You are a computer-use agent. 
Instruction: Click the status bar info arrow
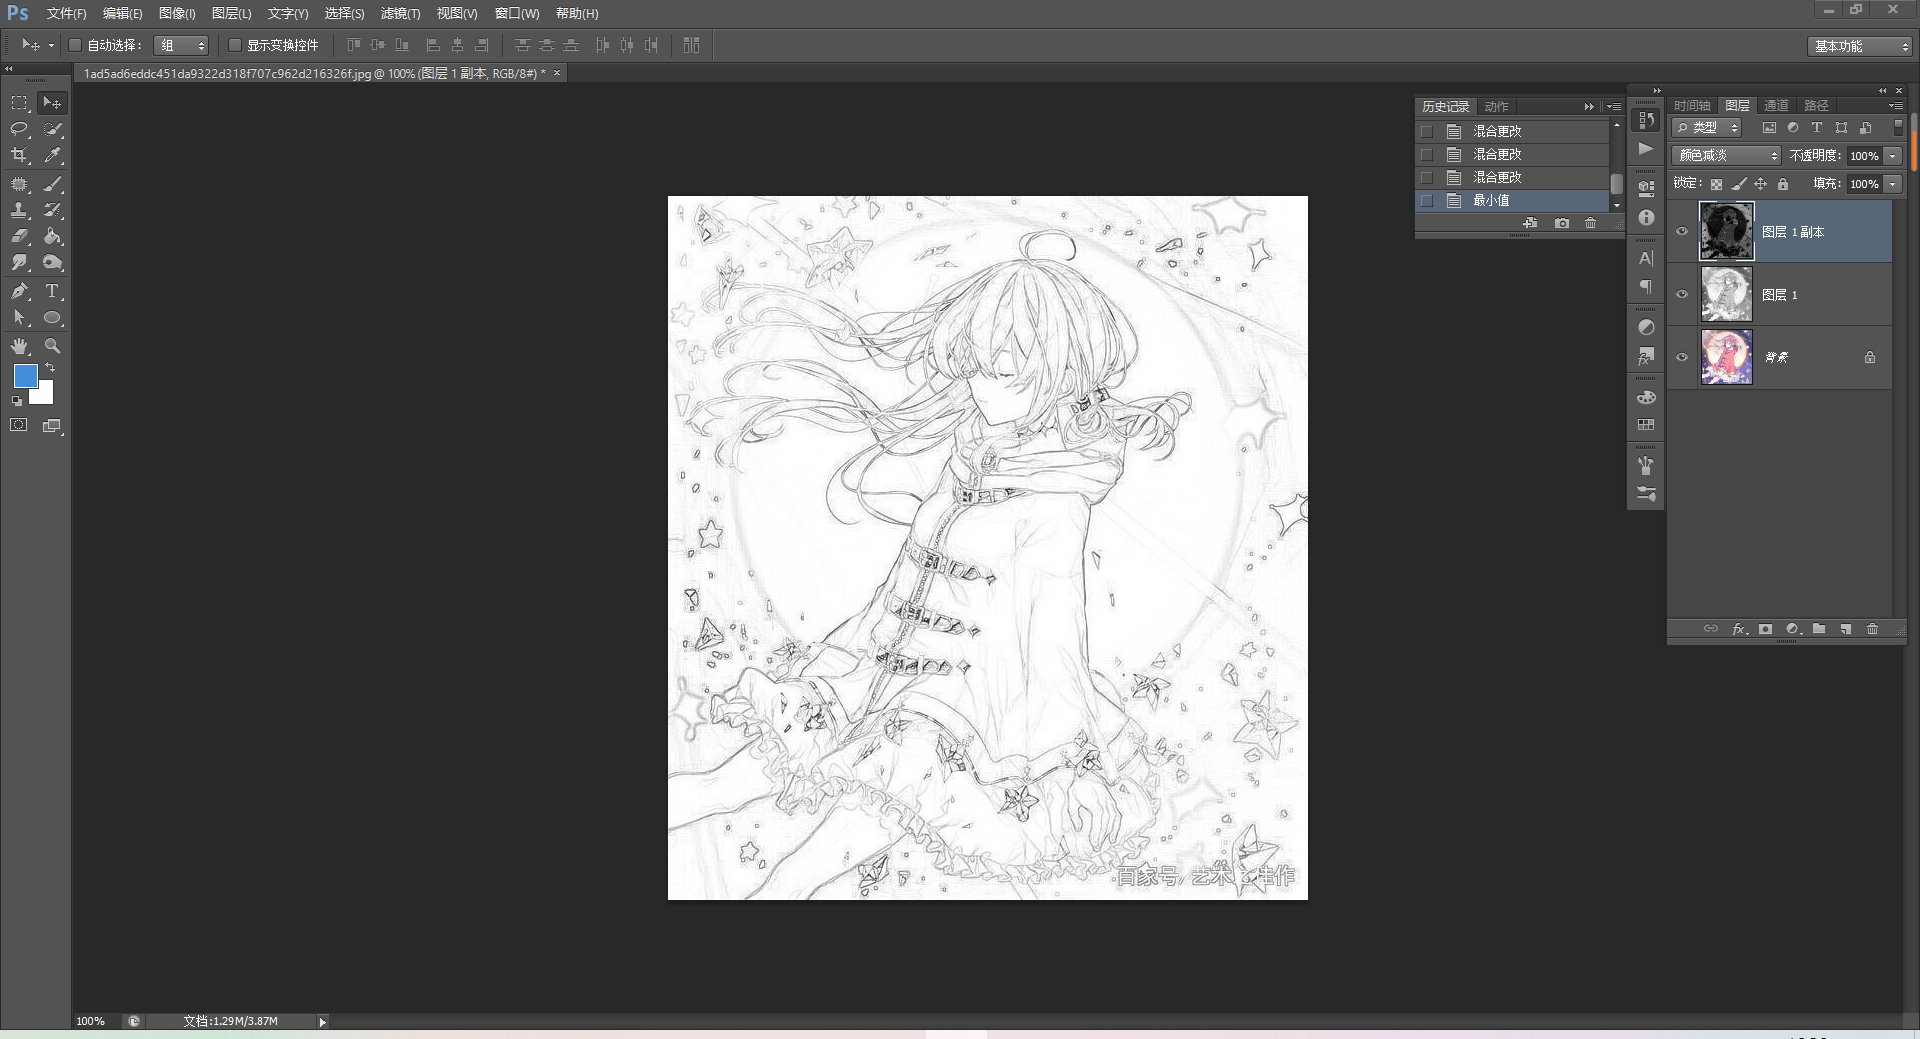coord(322,1021)
